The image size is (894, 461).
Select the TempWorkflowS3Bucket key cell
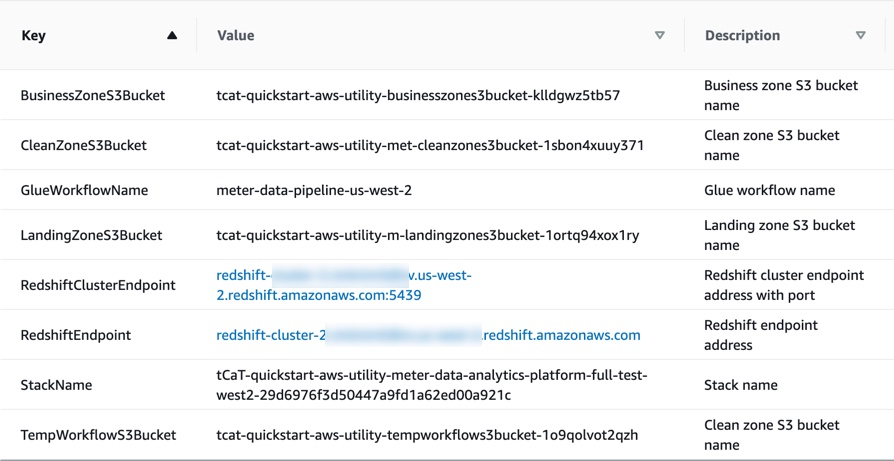tap(98, 435)
